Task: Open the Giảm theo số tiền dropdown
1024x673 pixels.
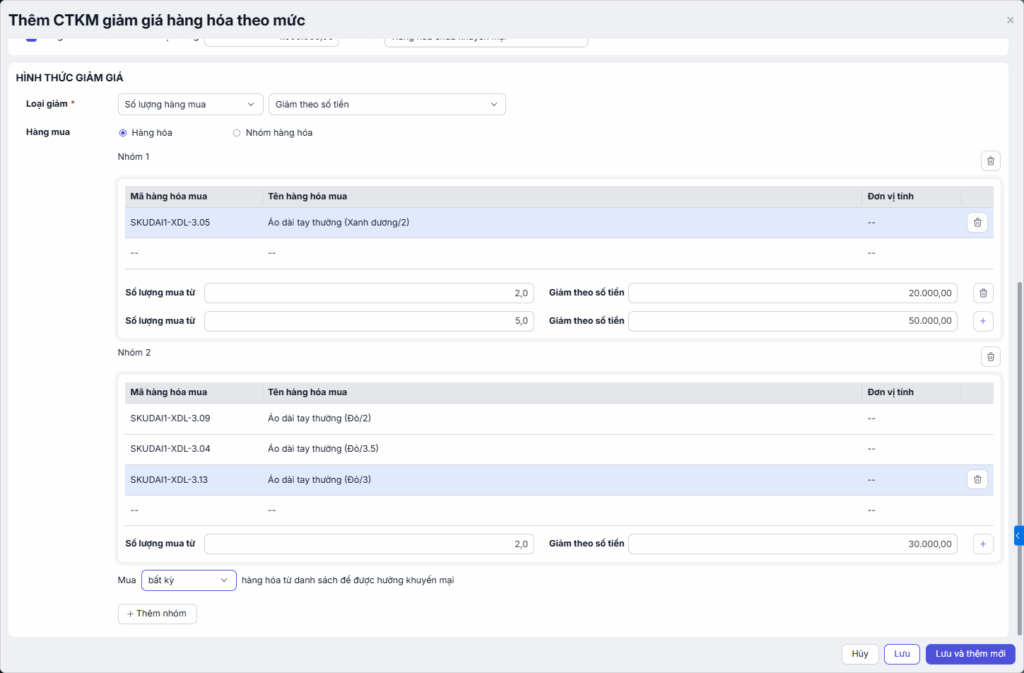Action: pyautogui.click(x=386, y=104)
